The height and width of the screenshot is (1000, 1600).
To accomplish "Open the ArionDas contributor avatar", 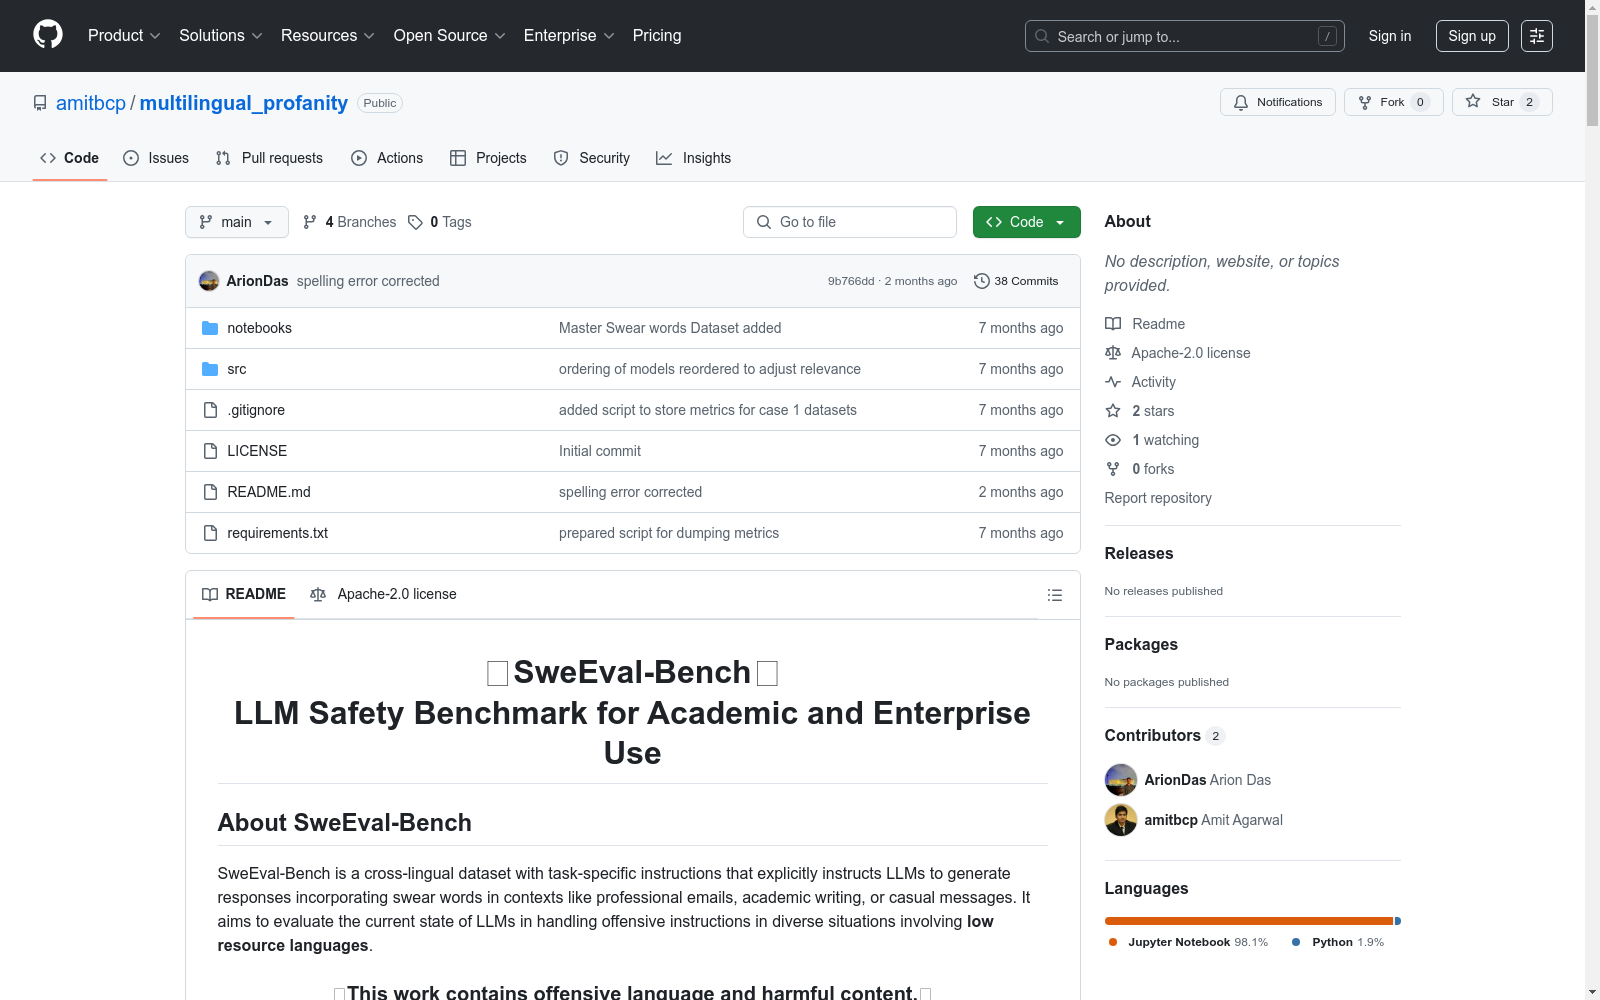I will [1121, 780].
